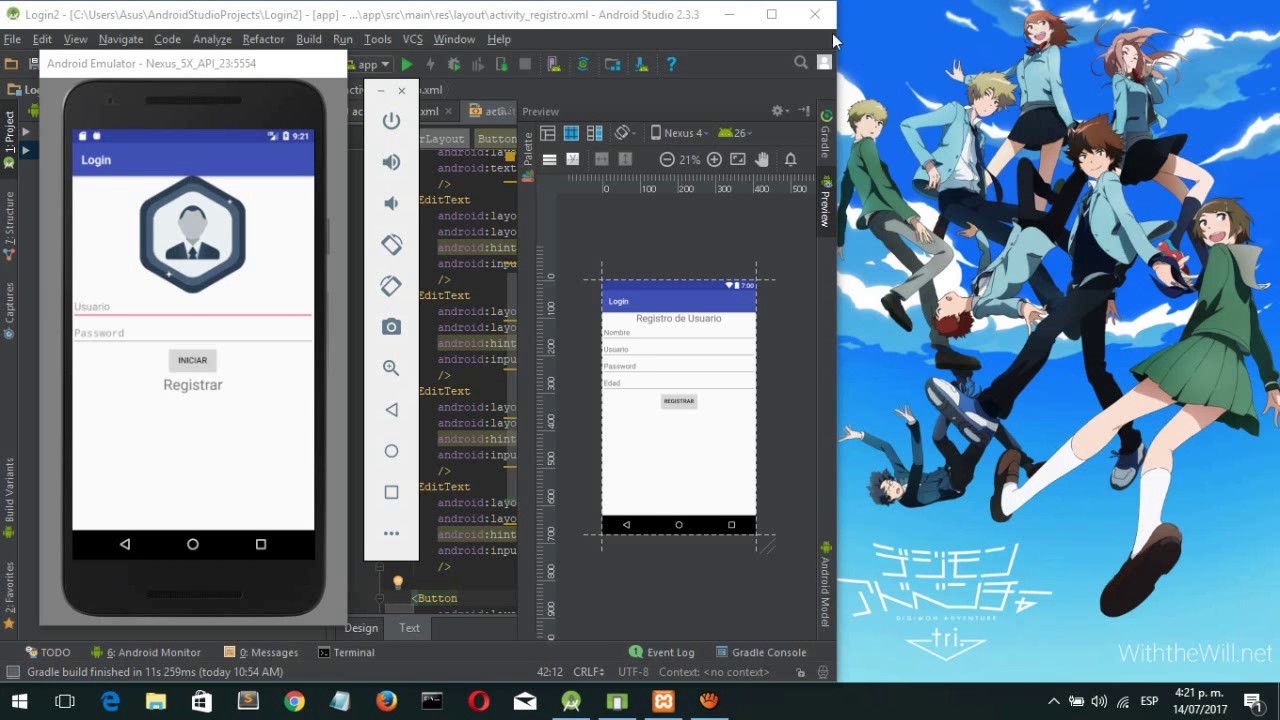Open the Build menu
The height and width of the screenshot is (720, 1280).
(309, 39)
